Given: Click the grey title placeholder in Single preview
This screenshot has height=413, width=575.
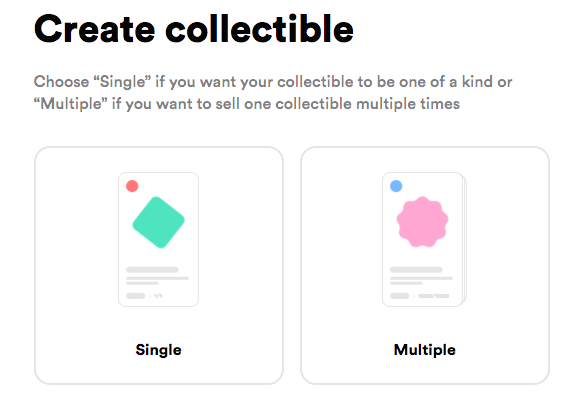Looking at the screenshot, I should click(152, 270).
